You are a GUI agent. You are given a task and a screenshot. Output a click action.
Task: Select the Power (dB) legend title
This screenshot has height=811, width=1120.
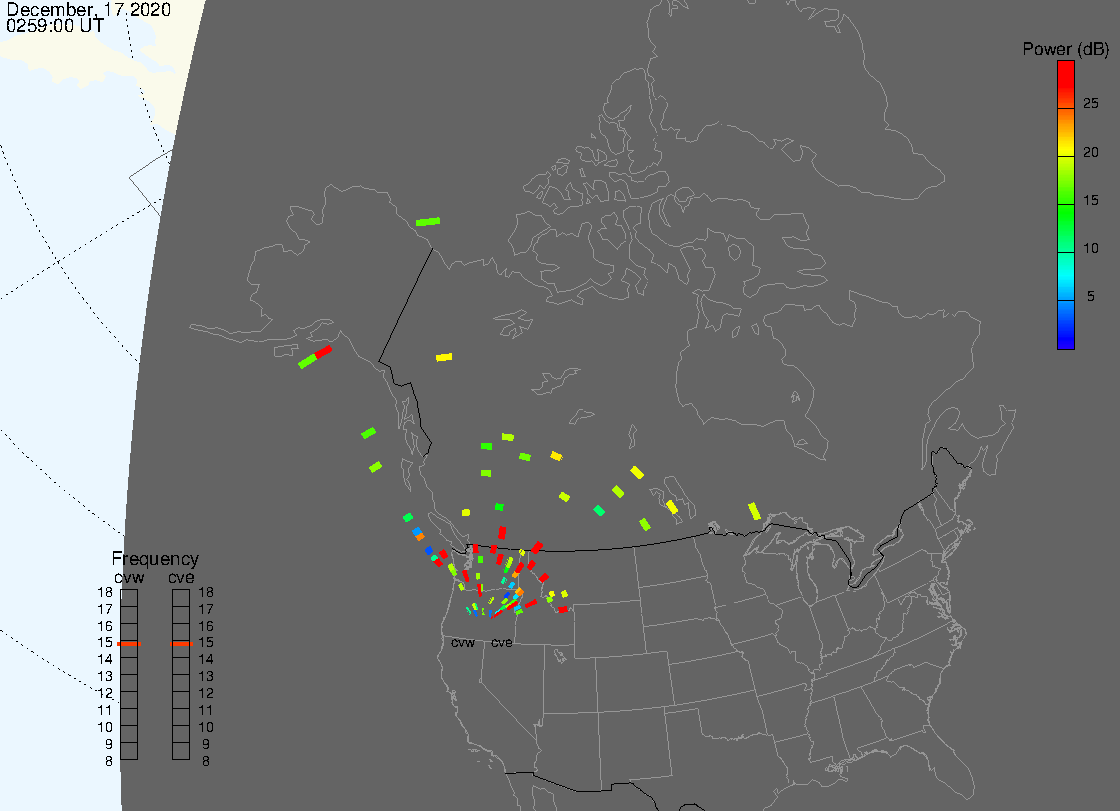(x=1066, y=49)
